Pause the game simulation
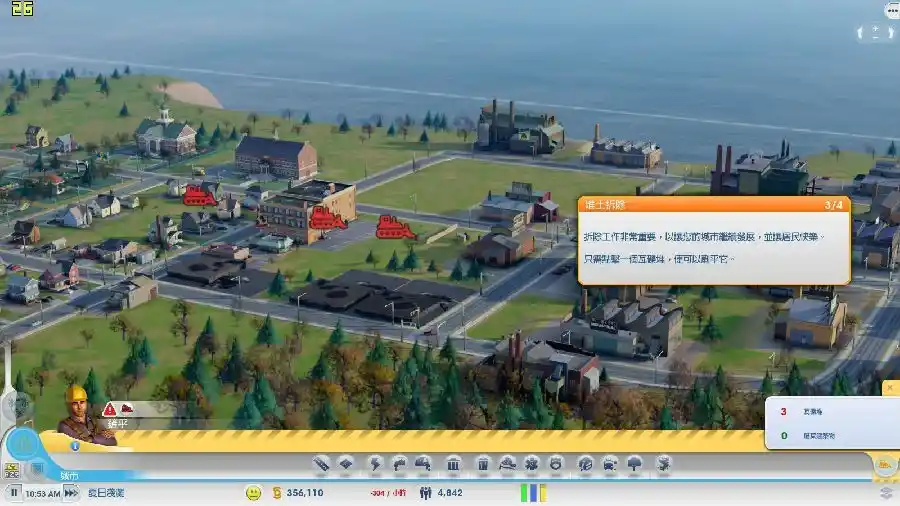 14,492
